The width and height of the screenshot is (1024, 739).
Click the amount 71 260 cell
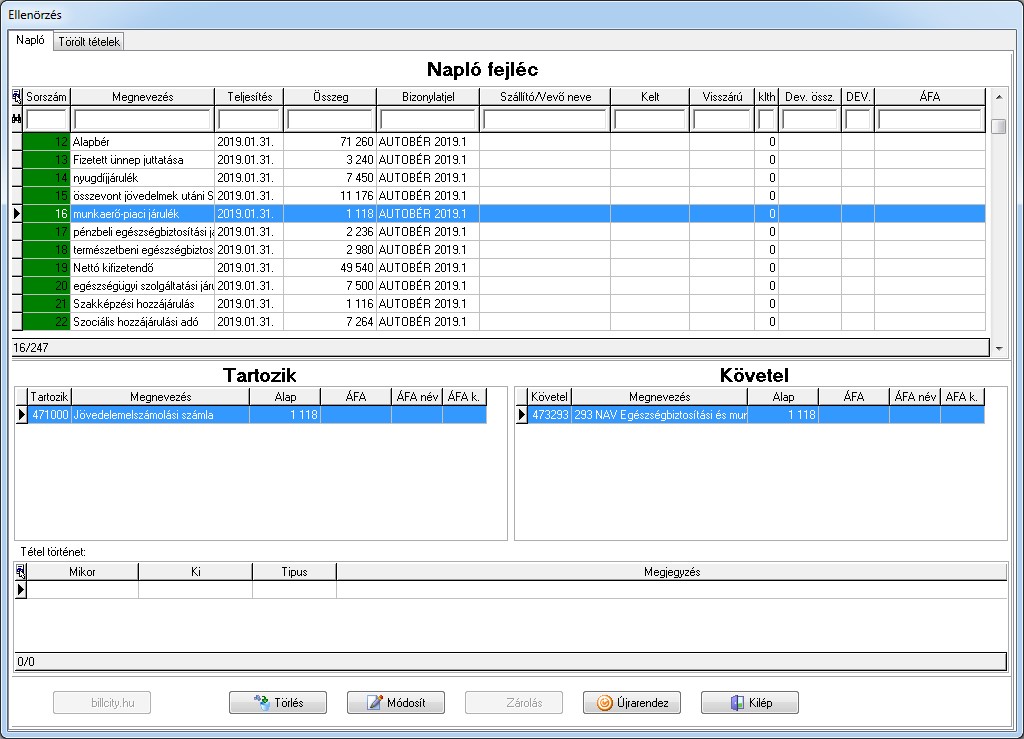[330, 142]
